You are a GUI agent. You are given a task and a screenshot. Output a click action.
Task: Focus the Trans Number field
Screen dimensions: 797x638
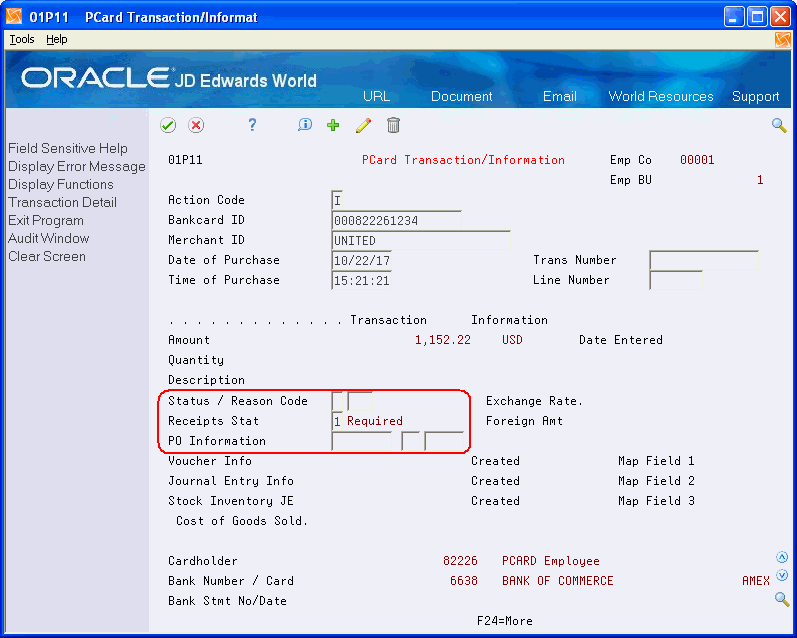coord(704,260)
